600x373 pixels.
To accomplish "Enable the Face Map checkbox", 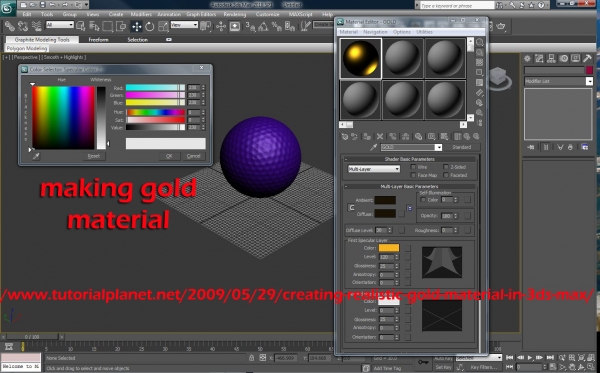I will coord(413,175).
